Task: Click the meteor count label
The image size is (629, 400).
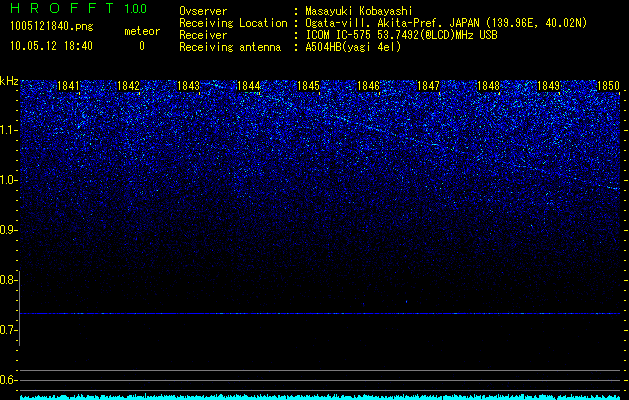Action: point(142,31)
